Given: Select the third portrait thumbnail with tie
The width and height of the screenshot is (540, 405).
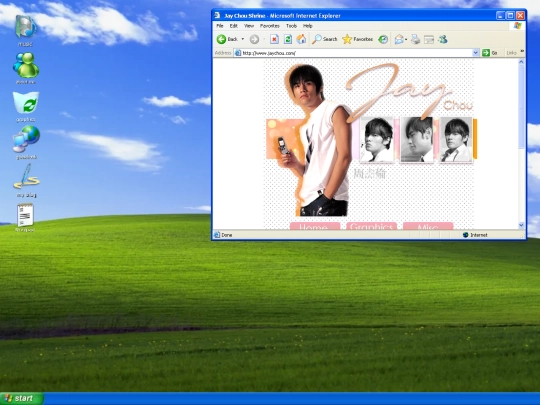Looking at the screenshot, I should (x=456, y=139).
